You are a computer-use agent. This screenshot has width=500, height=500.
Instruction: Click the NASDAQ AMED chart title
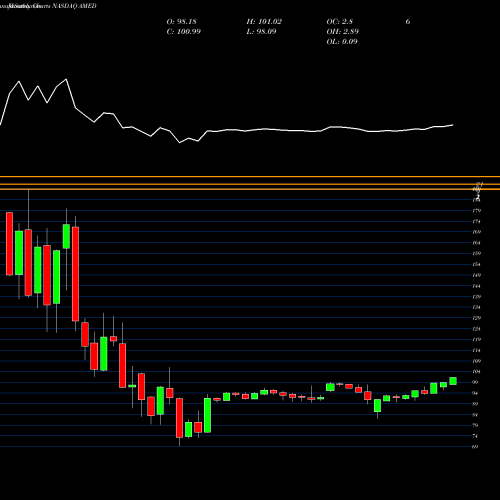pyautogui.click(x=74, y=6)
